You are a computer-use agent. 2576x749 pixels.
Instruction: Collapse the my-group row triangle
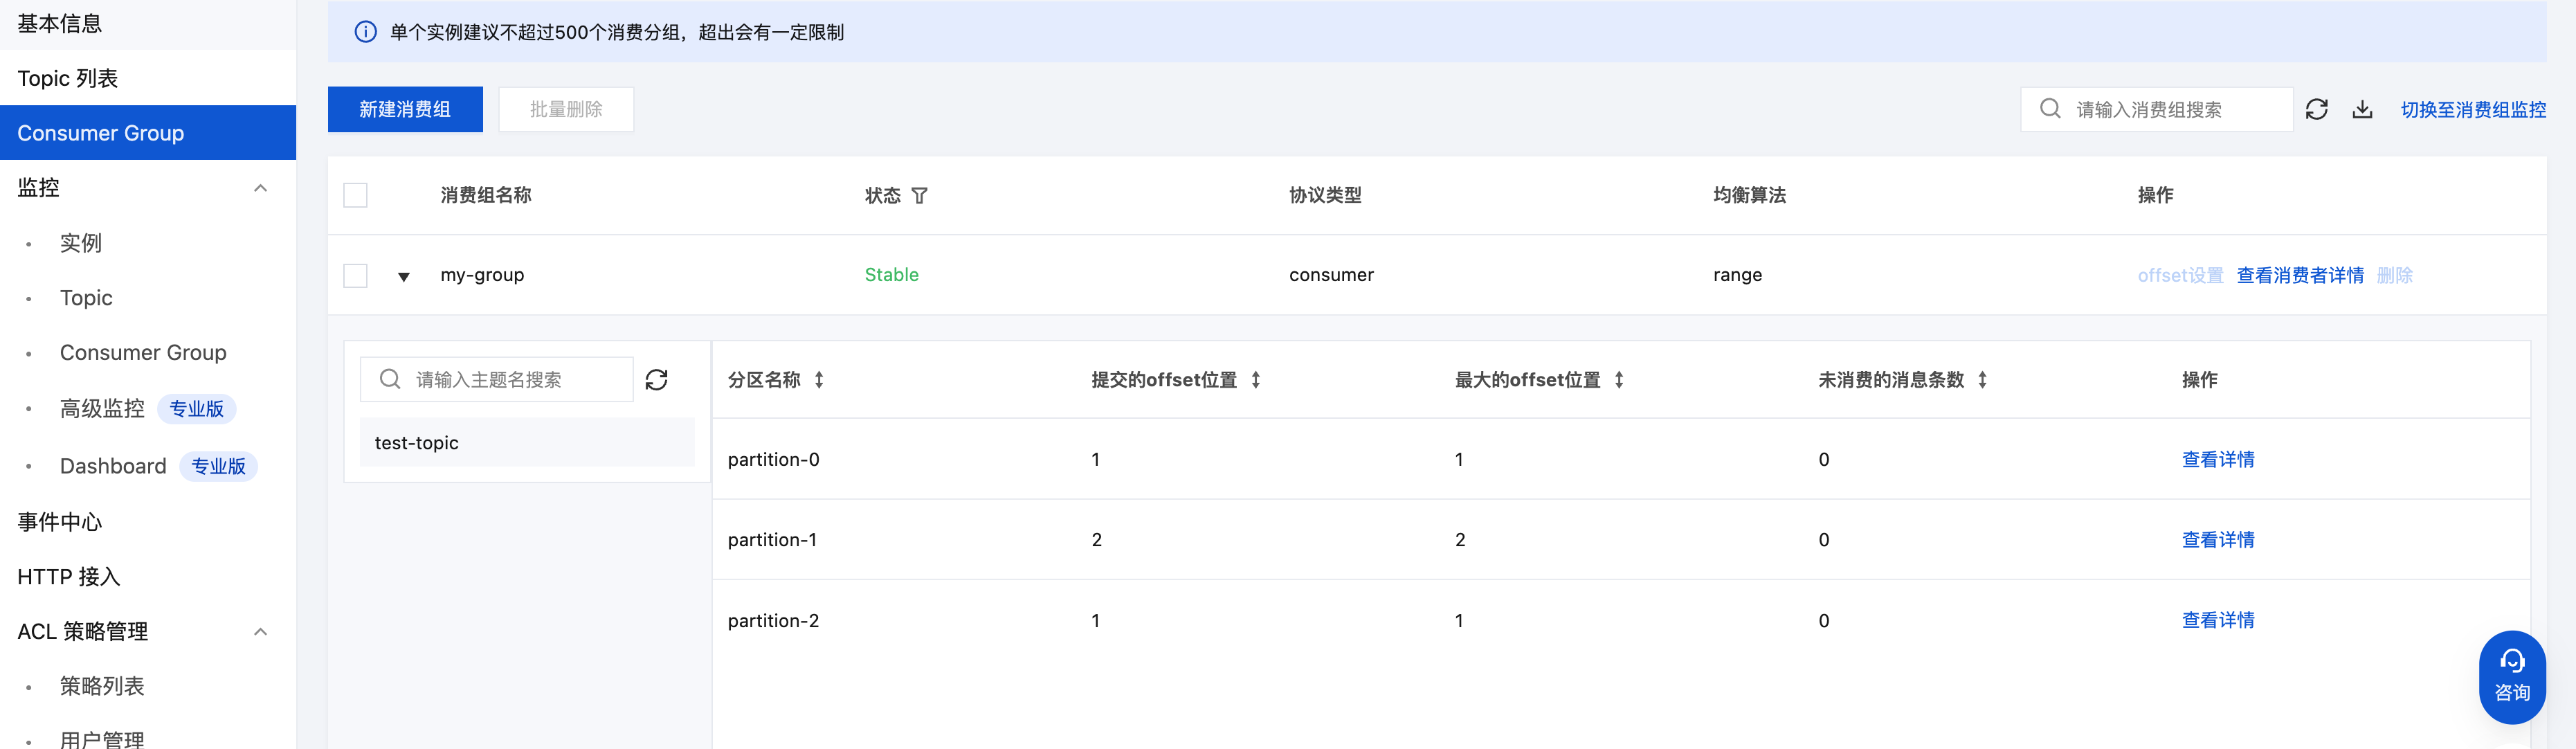coord(403,277)
